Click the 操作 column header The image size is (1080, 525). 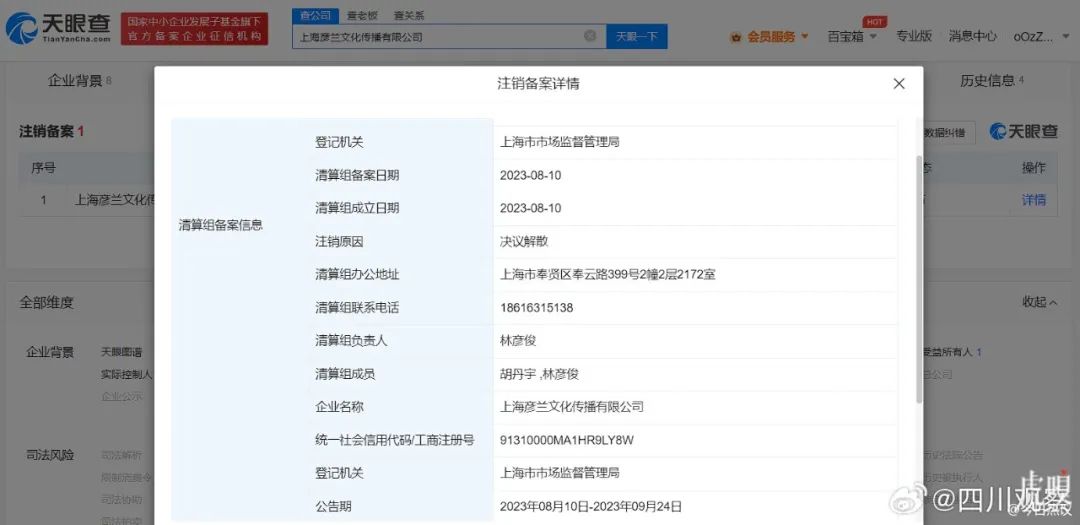[x=1033, y=167]
